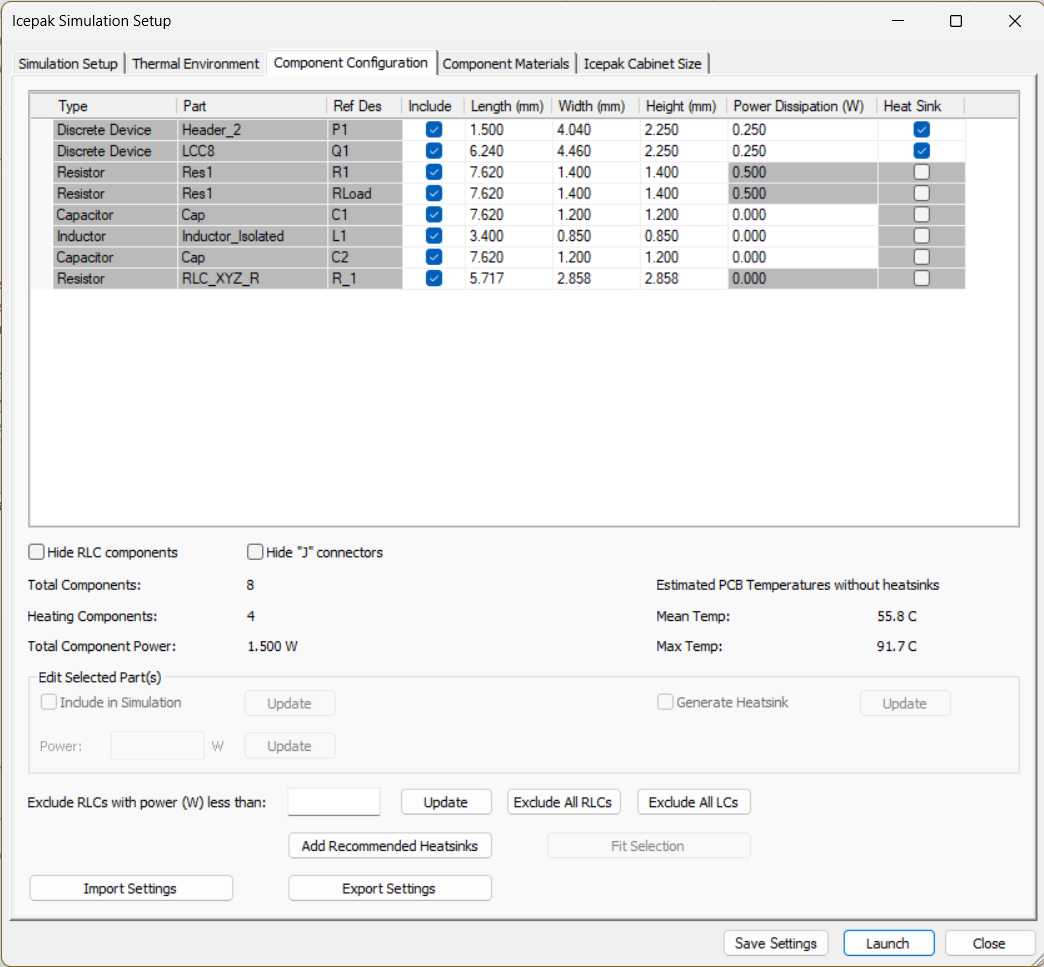The height and width of the screenshot is (967, 1044).
Task: Uncheck Include for resistor RLoad
Action: (x=433, y=193)
